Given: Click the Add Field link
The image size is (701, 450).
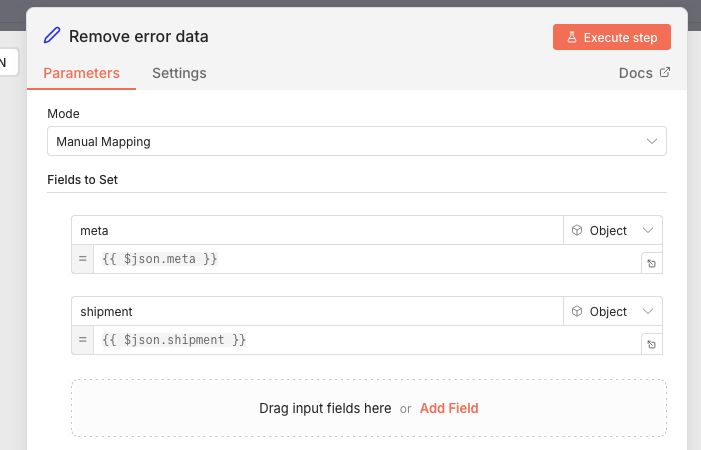Looking at the screenshot, I should tap(449, 408).
